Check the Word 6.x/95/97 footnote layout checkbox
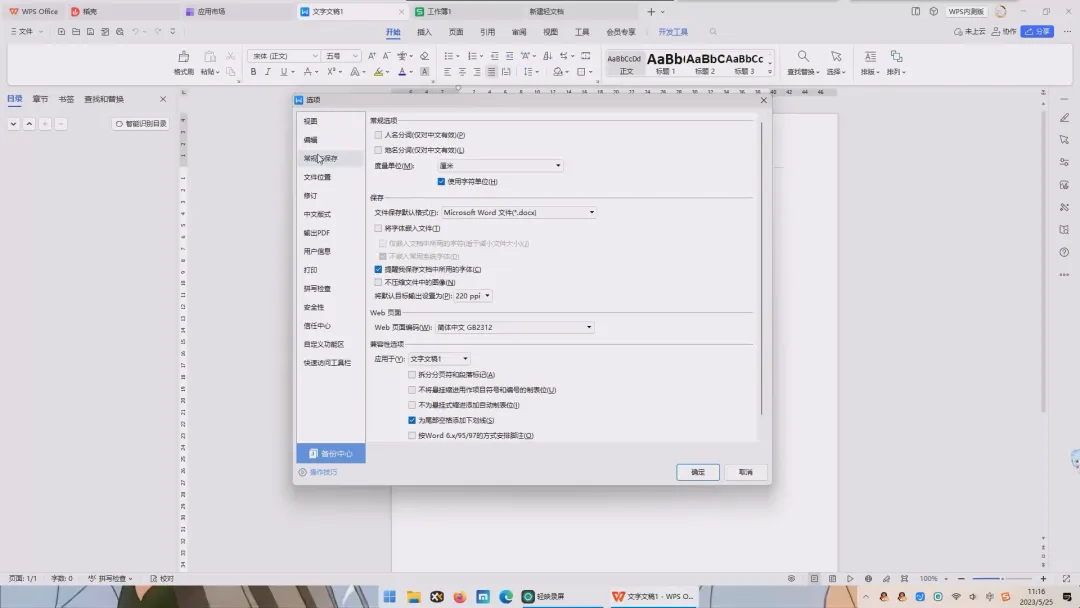 pyautogui.click(x=412, y=435)
